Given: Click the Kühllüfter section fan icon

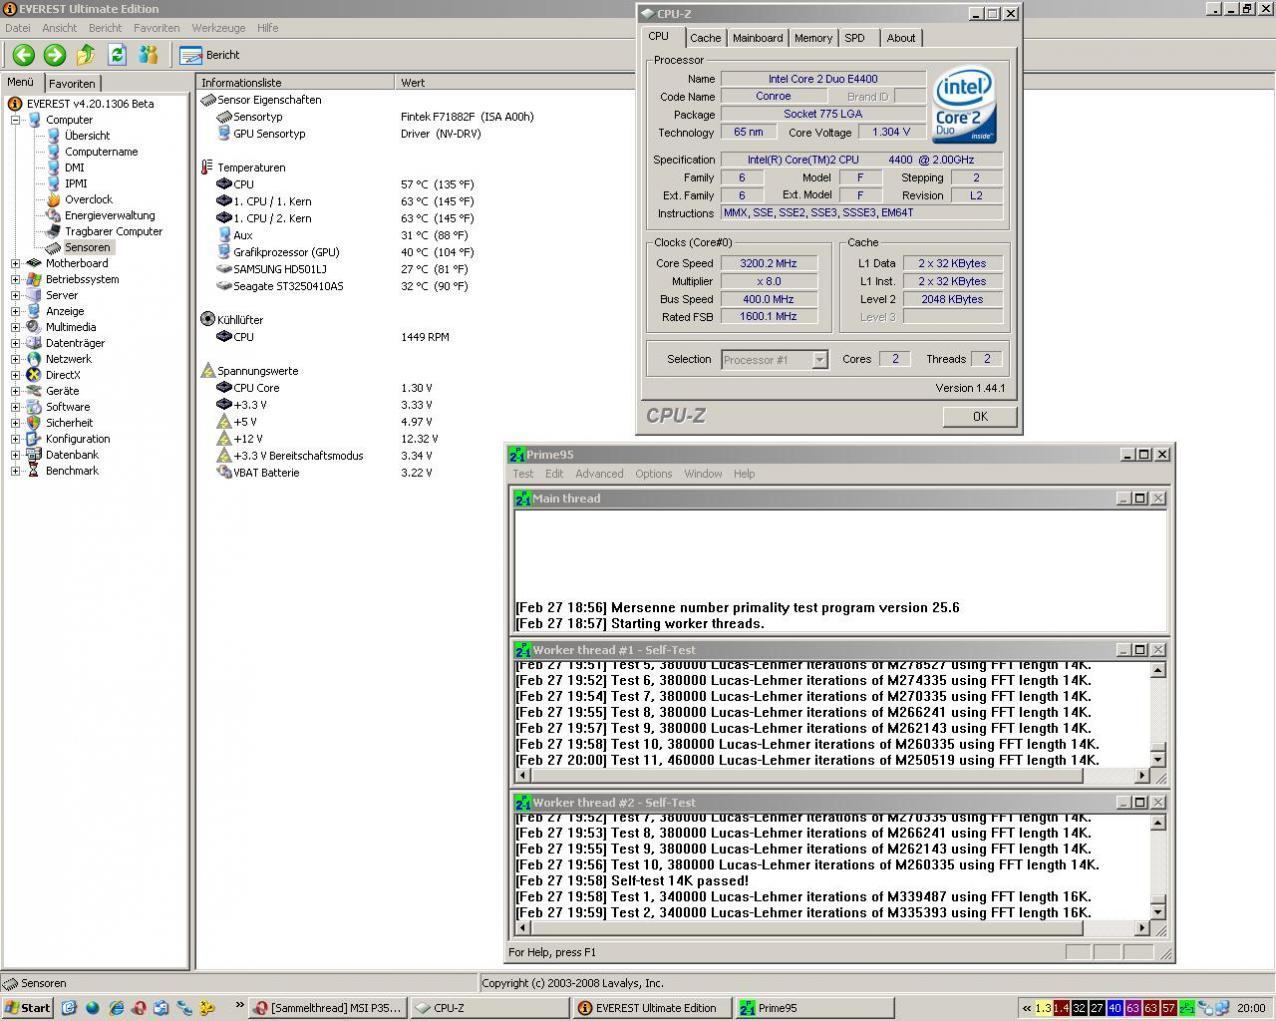Looking at the screenshot, I should point(207,320).
